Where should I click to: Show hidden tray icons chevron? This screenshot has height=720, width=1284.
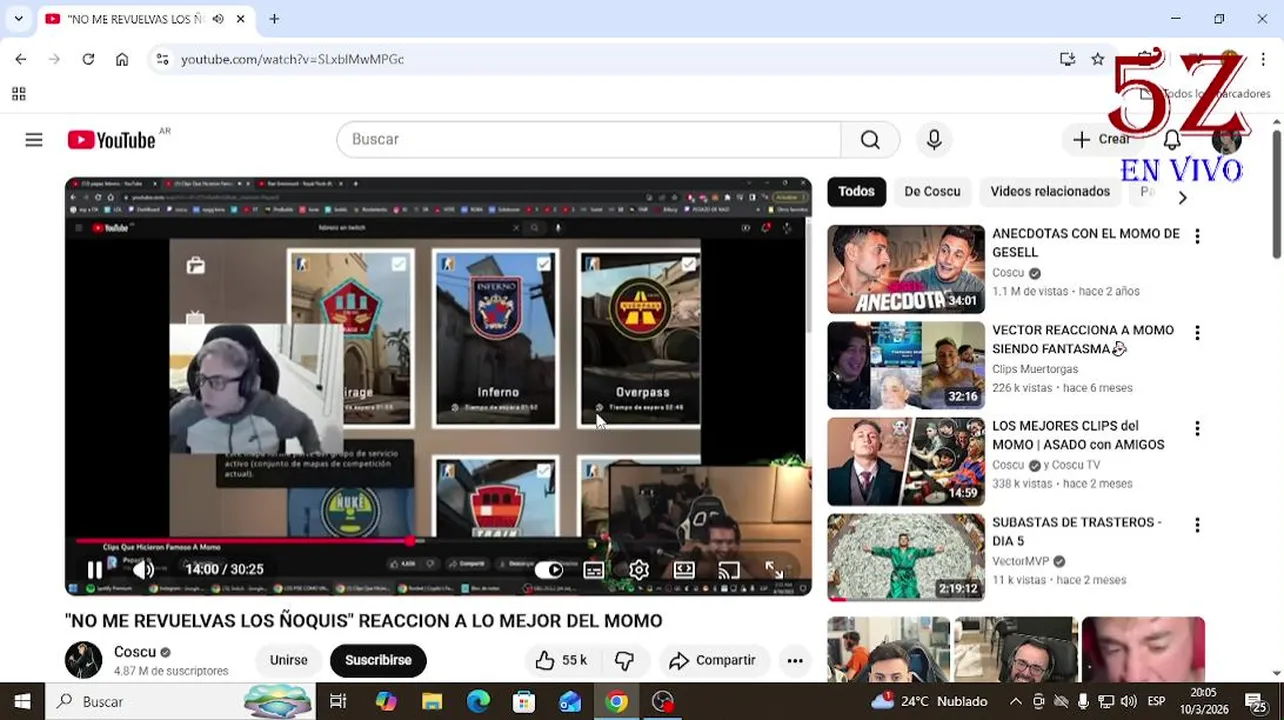click(x=1015, y=702)
